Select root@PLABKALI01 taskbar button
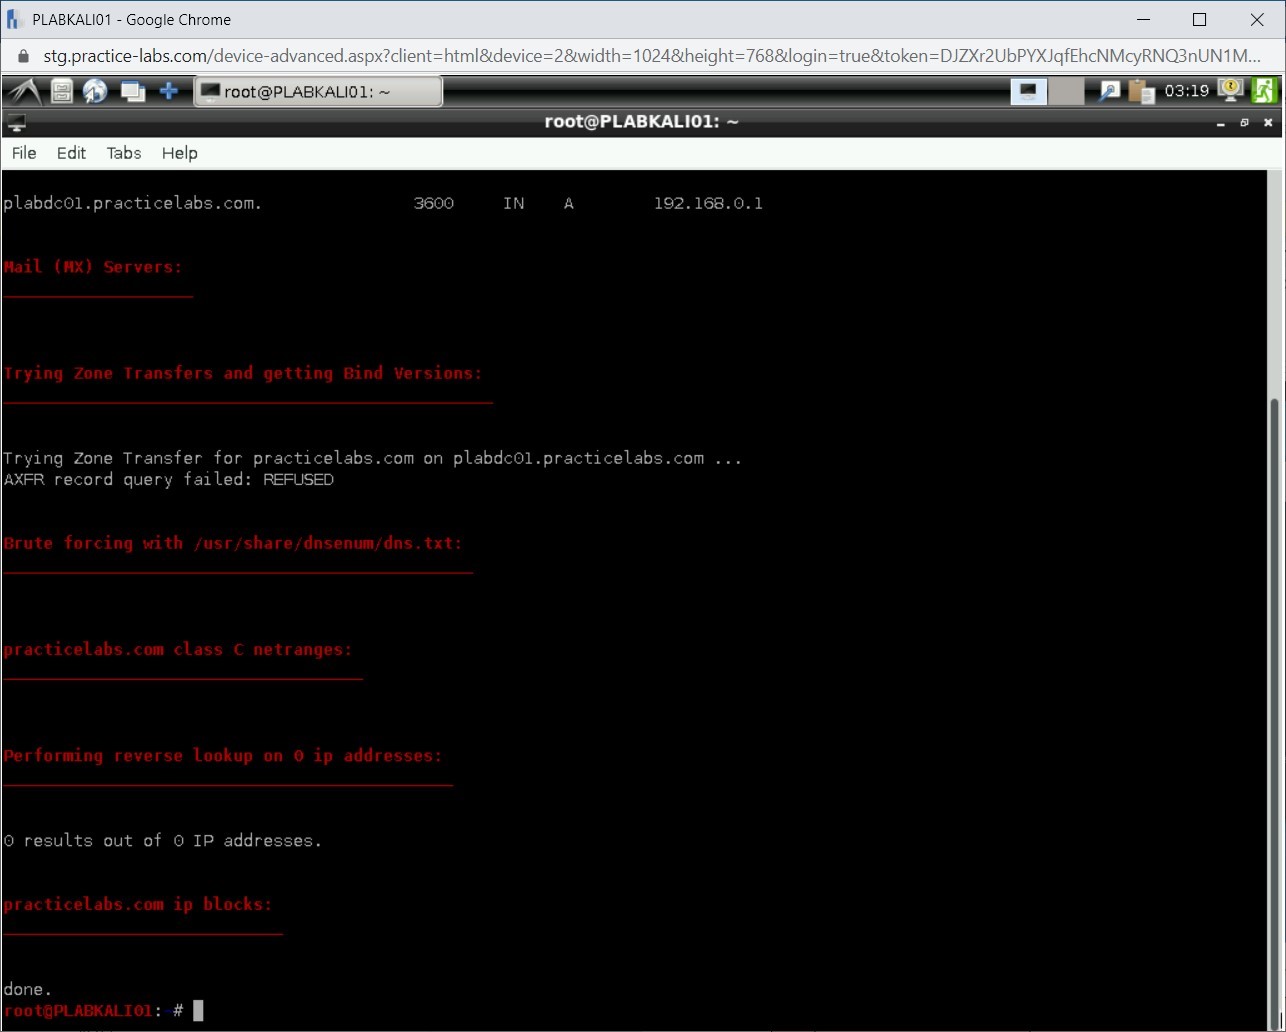 coord(318,92)
